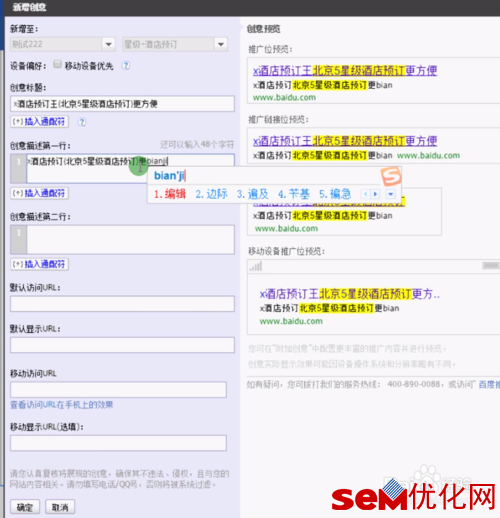Click the bian'ji pinyin composition text

point(170,176)
